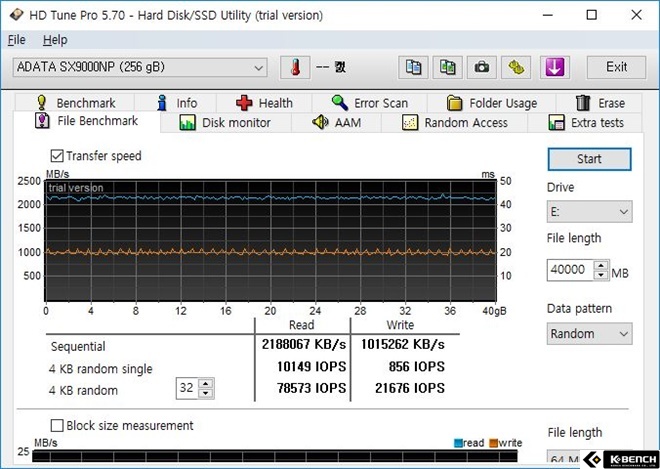Open the Random Access tab
Viewport: 660px width, 469px height.
pyautogui.click(x=454, y=123)
